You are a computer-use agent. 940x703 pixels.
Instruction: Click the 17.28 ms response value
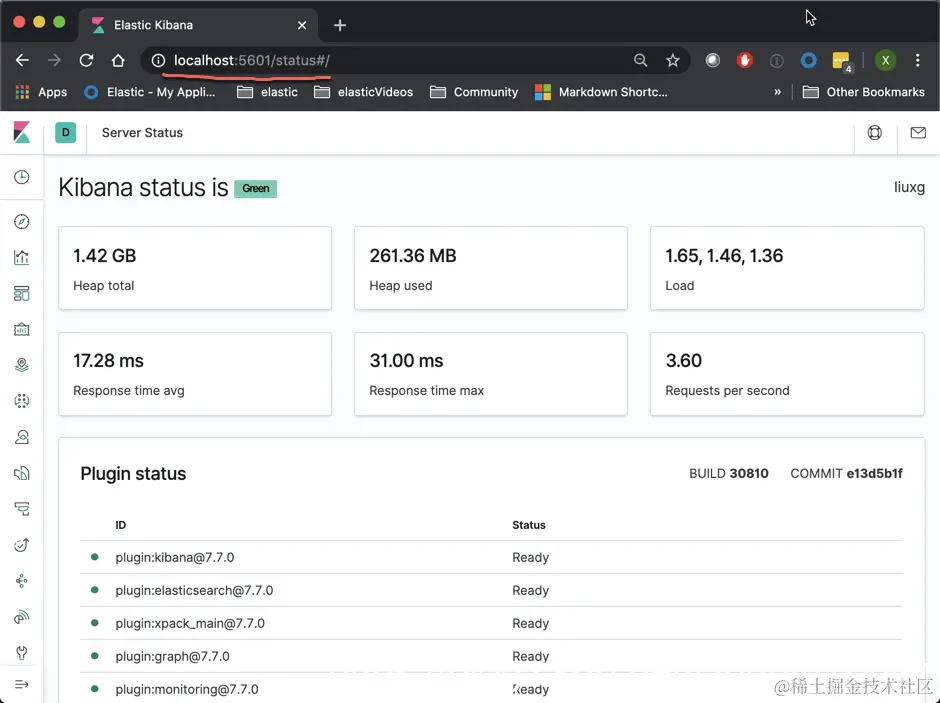pyautogui.click(x=109, y=361)
